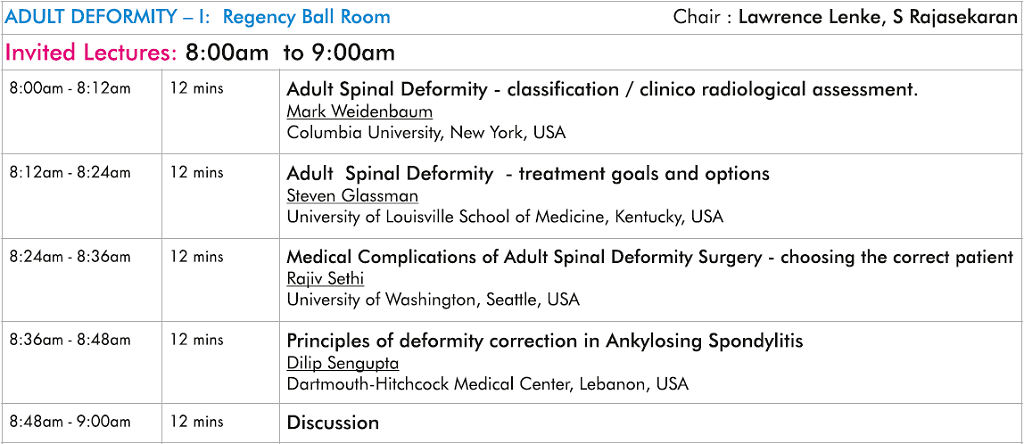Click the Discussion row title
This screenshot has height=444, width=1024.
point(332,422)
